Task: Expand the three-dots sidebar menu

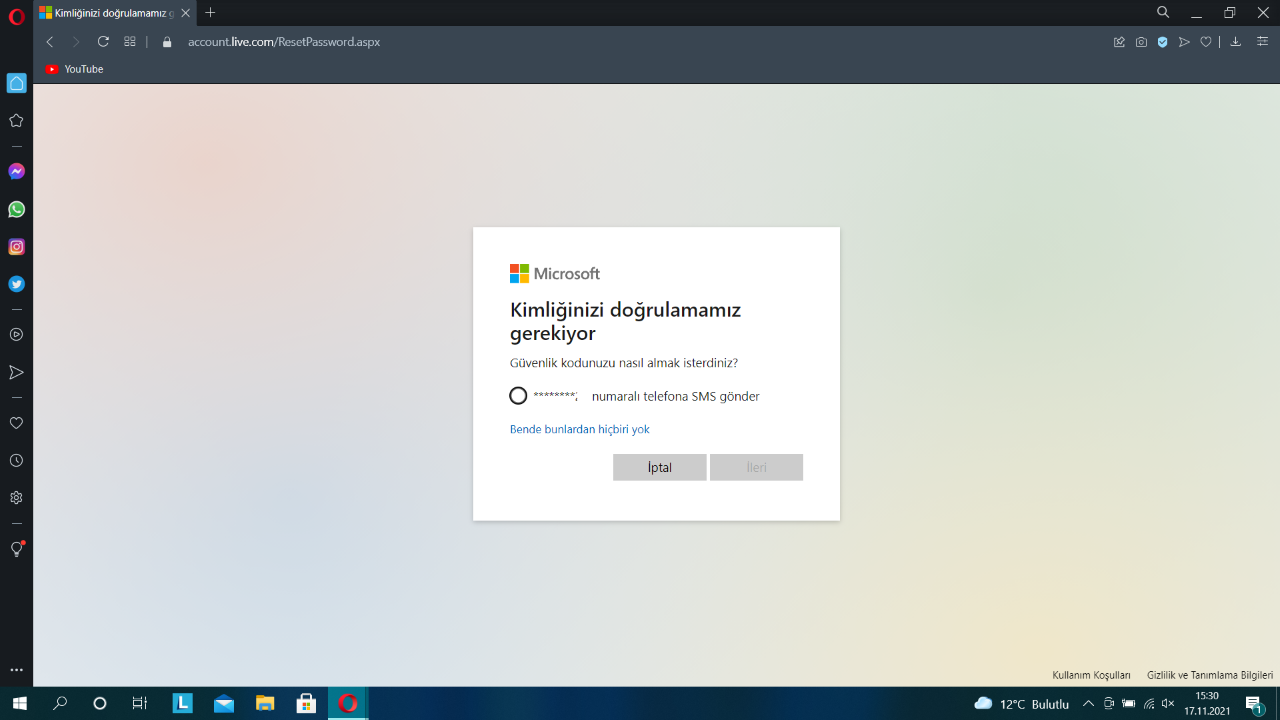Action: [x=16, y=670]
